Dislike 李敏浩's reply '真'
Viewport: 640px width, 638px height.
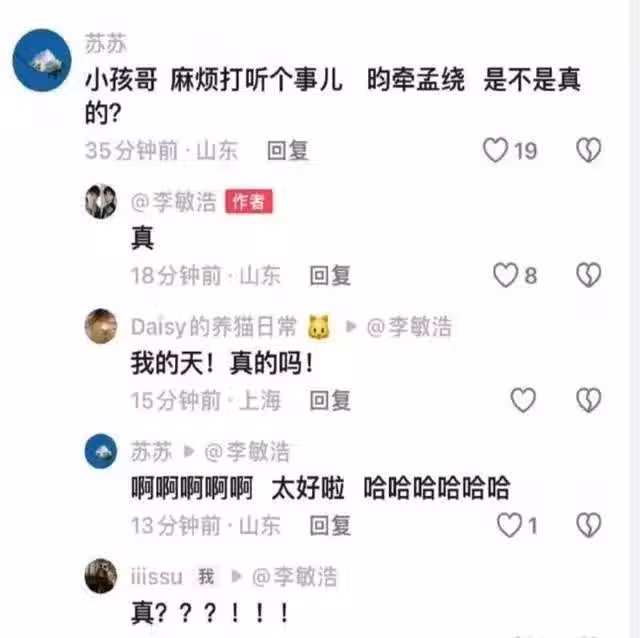[589, 275]
